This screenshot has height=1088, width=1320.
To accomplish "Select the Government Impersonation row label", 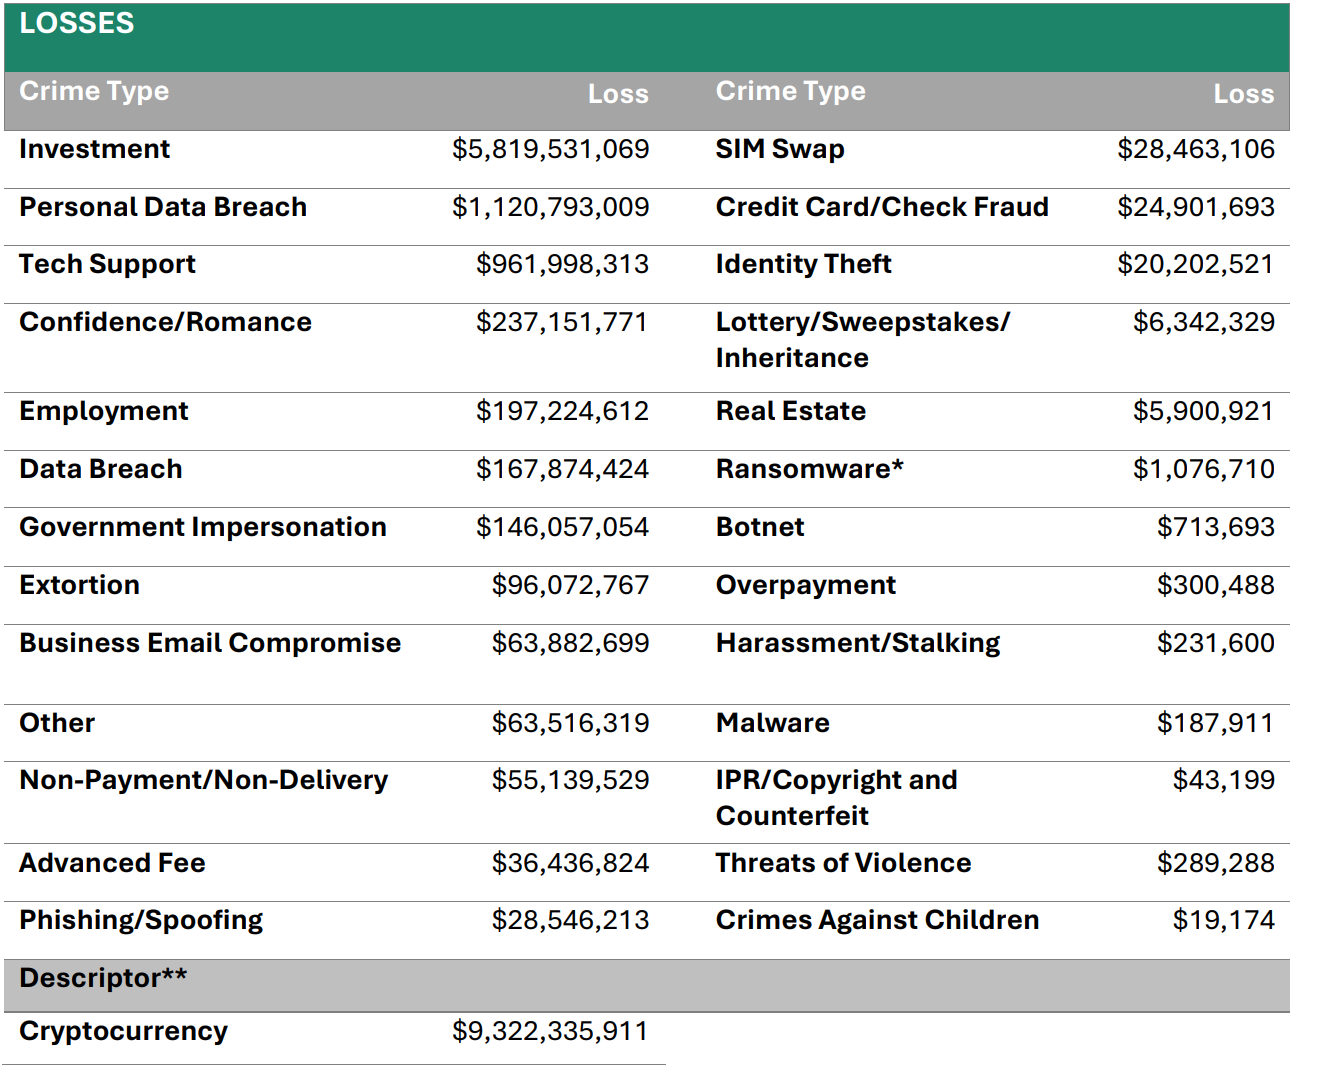I will tap(203, 528).
